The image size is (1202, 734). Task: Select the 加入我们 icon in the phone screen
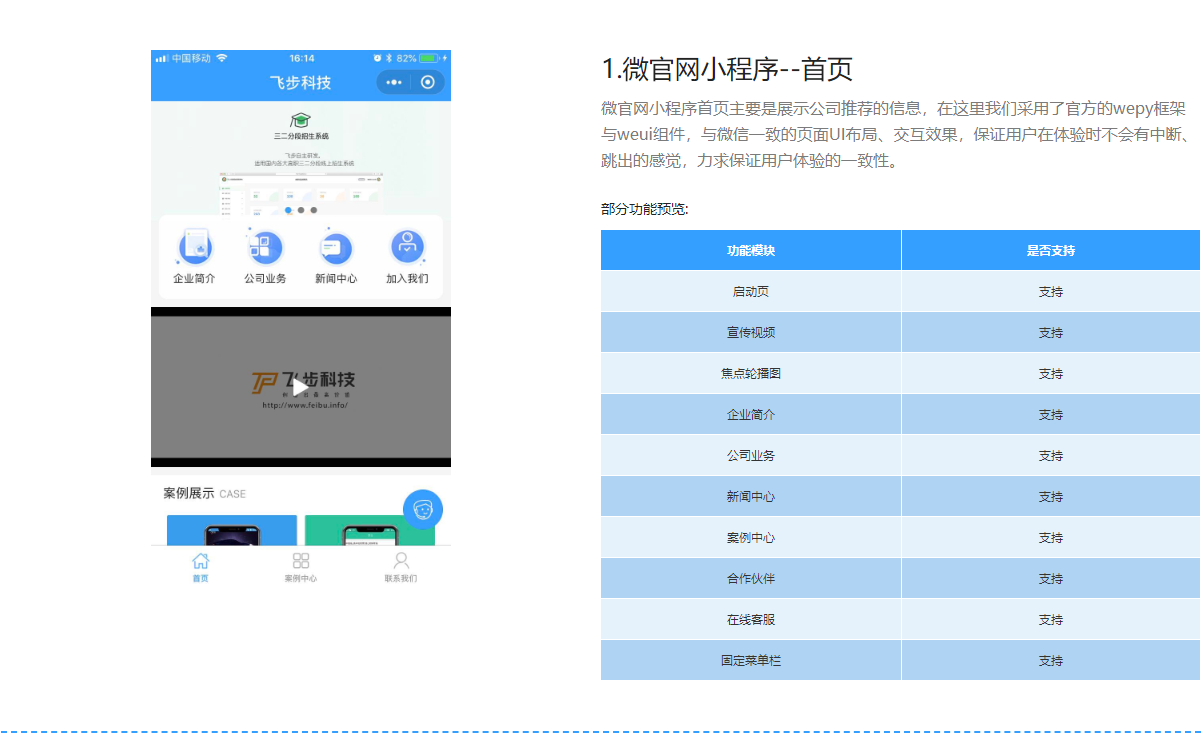click(x=407, y=246)
